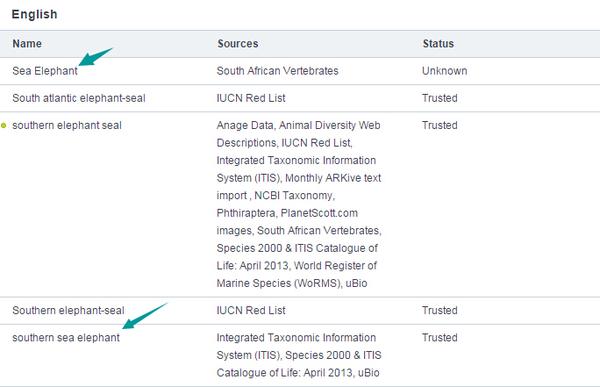Click the green preferred-name dot indicator
This screenshot has width=600, height=387.
pyautogui.click(x=3, y=126)
